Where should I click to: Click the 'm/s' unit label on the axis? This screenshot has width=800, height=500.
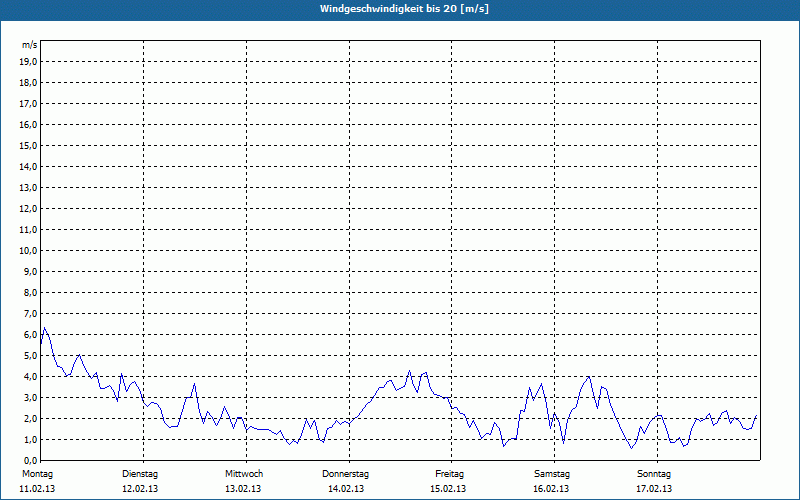pyautogui.click(x=30, y=45)
